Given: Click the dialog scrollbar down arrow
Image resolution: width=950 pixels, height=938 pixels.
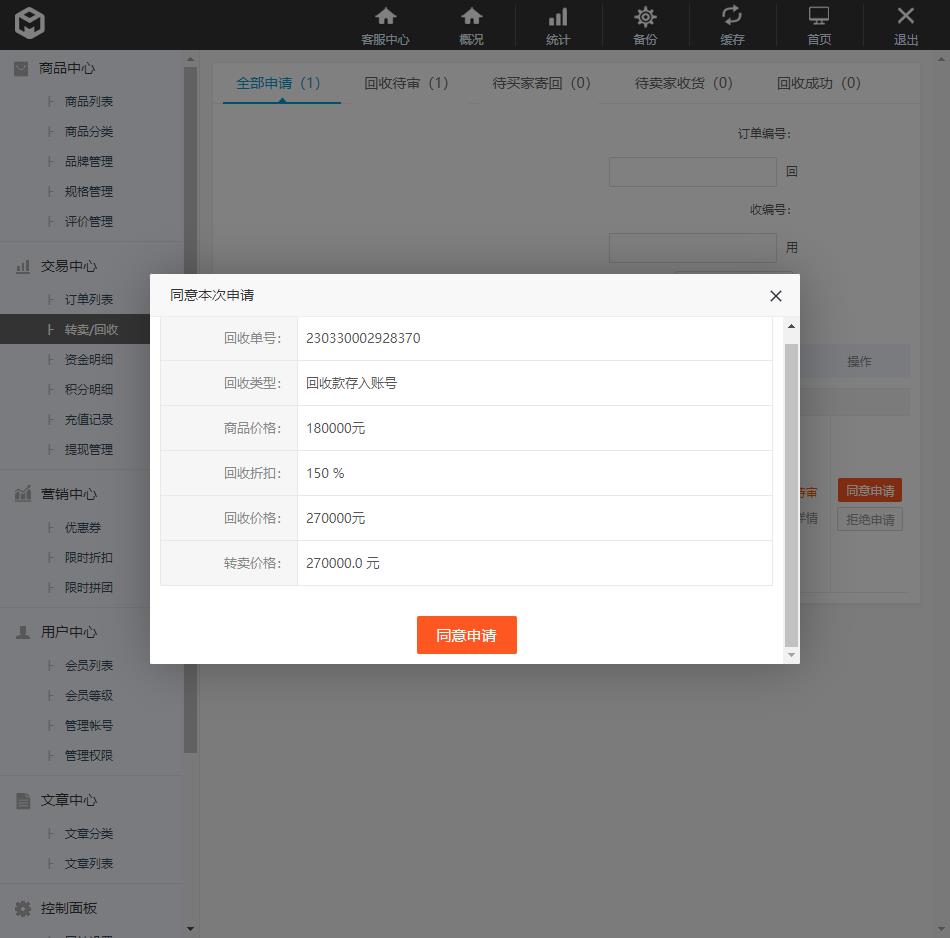Looking at the screenshot, I should (791, 655).
